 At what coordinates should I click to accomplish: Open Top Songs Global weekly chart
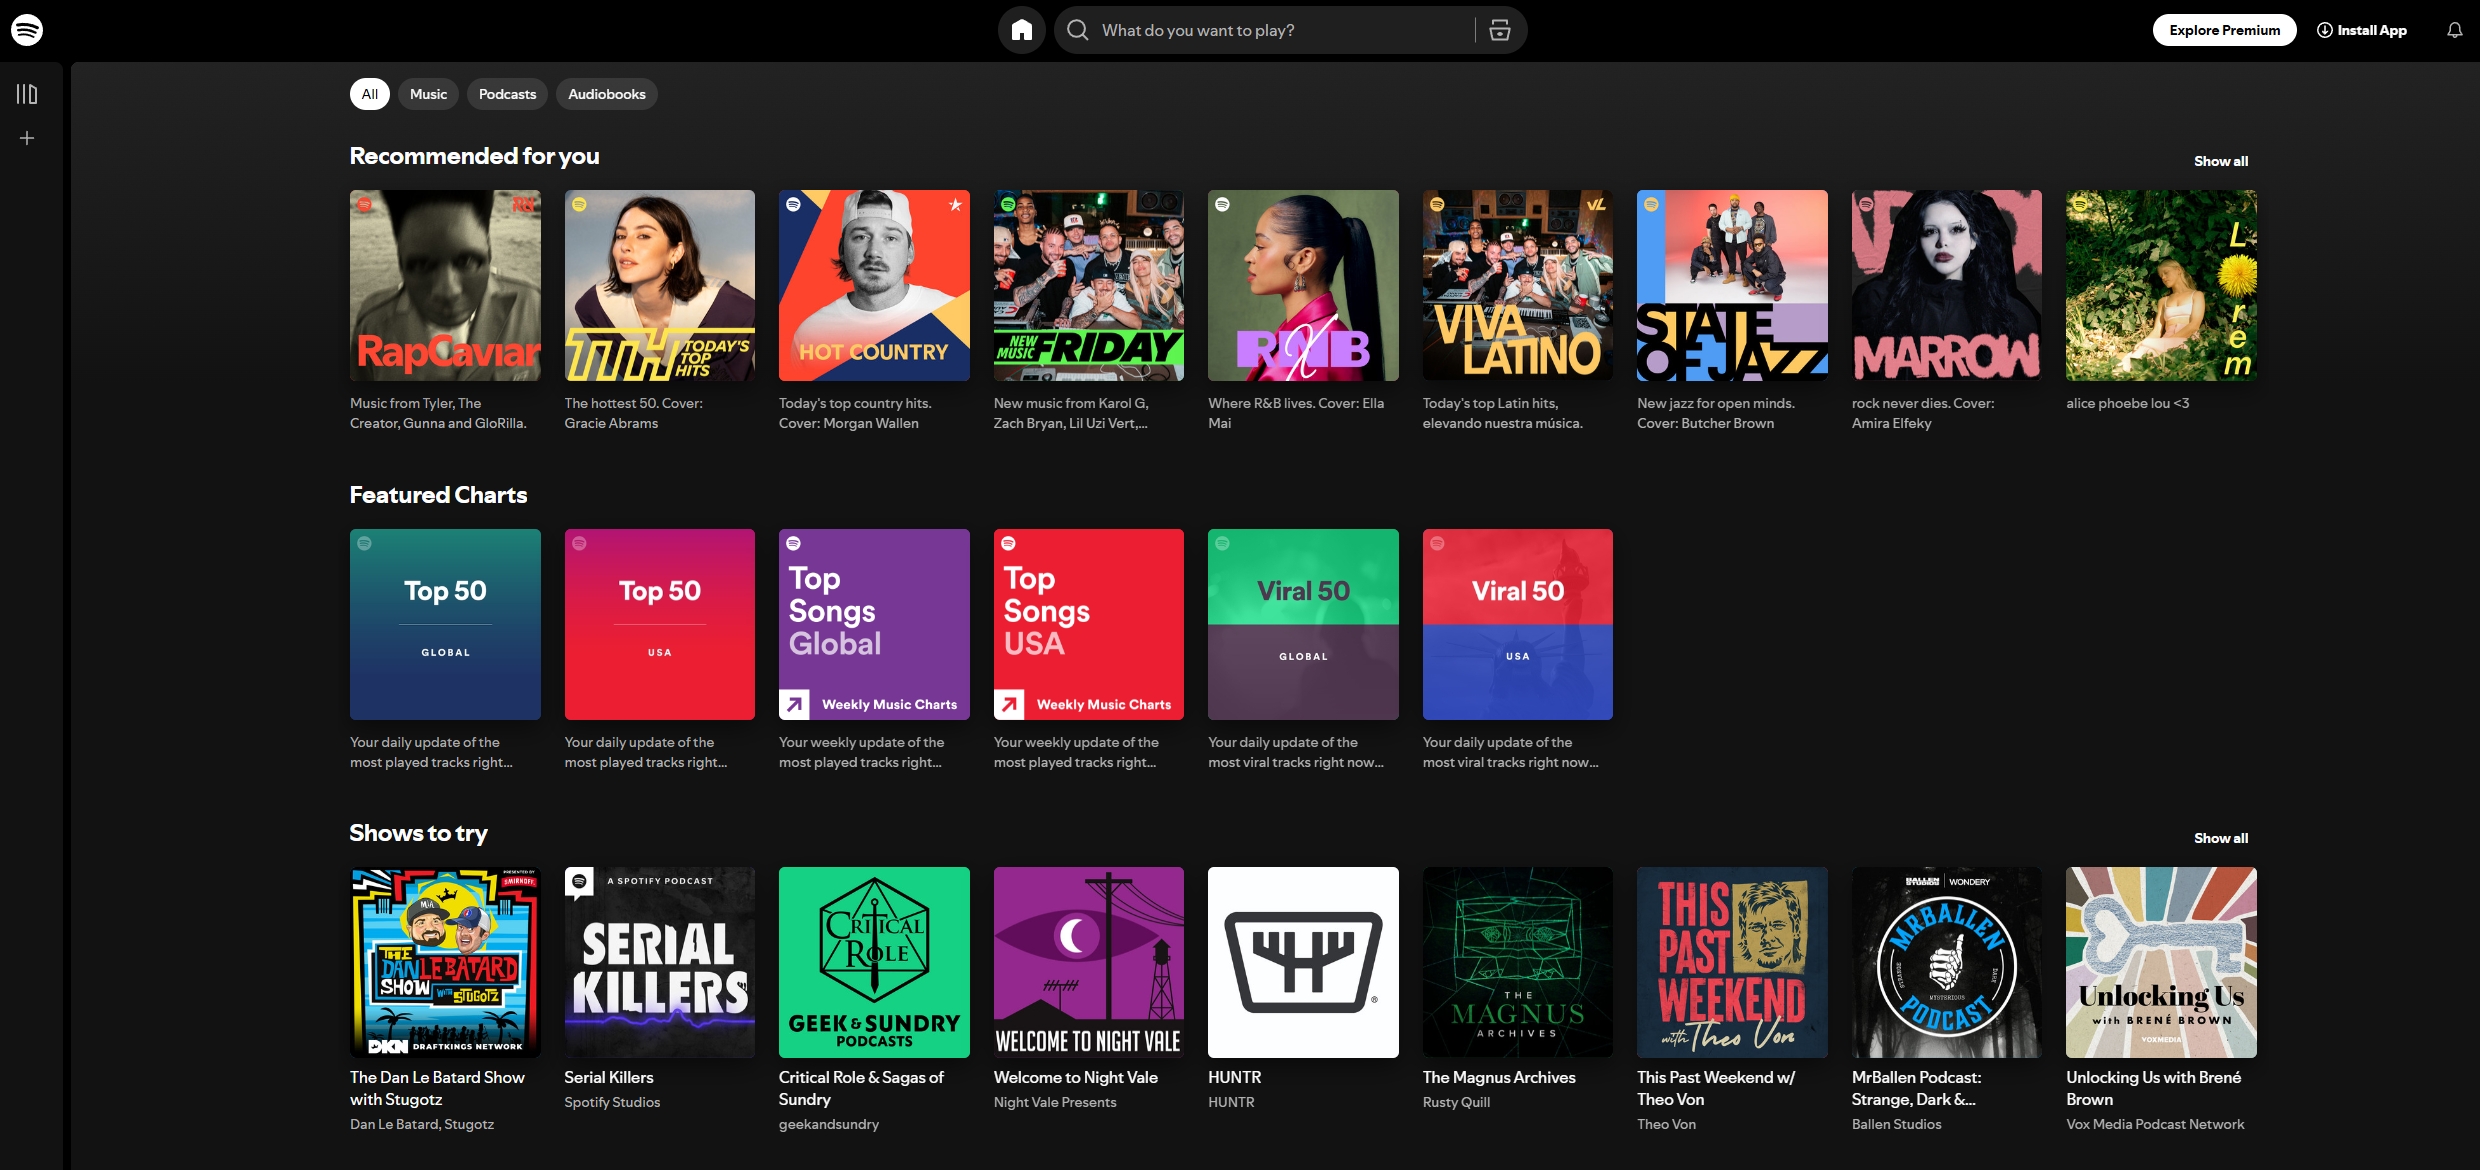coord(874,624)
